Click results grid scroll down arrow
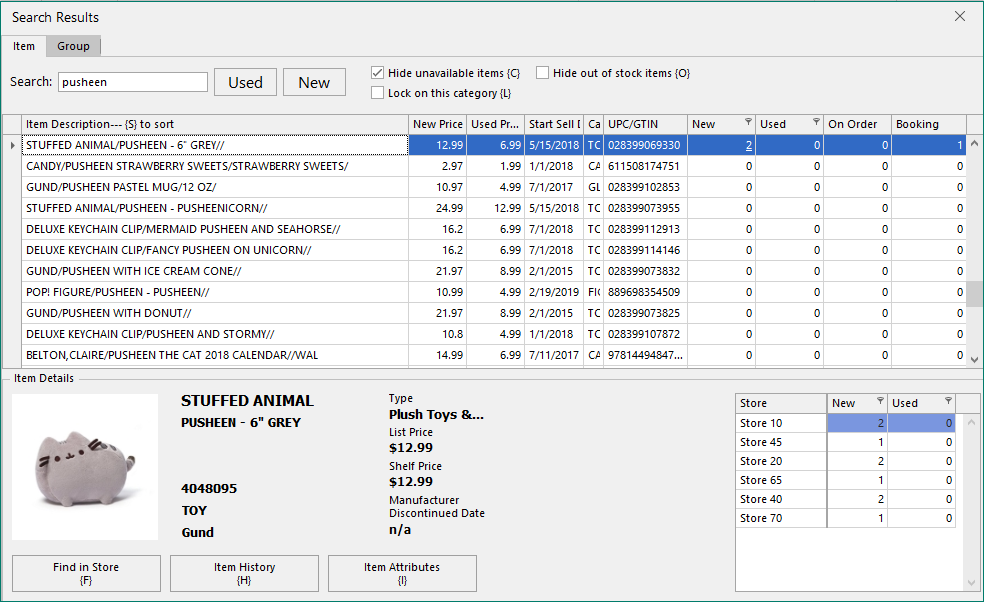This screenshot has width=984, height=602. pyautogui.click(x=975, y=360)
